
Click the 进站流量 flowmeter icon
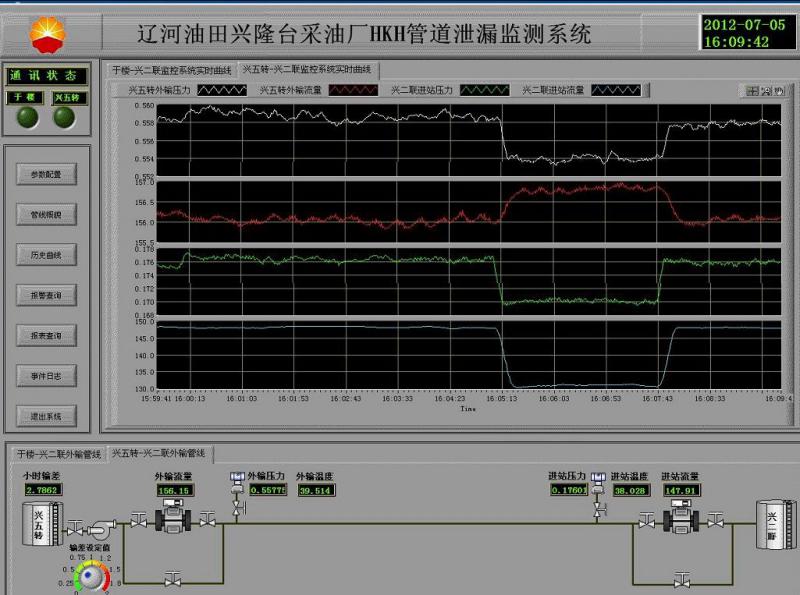[681, 516]
